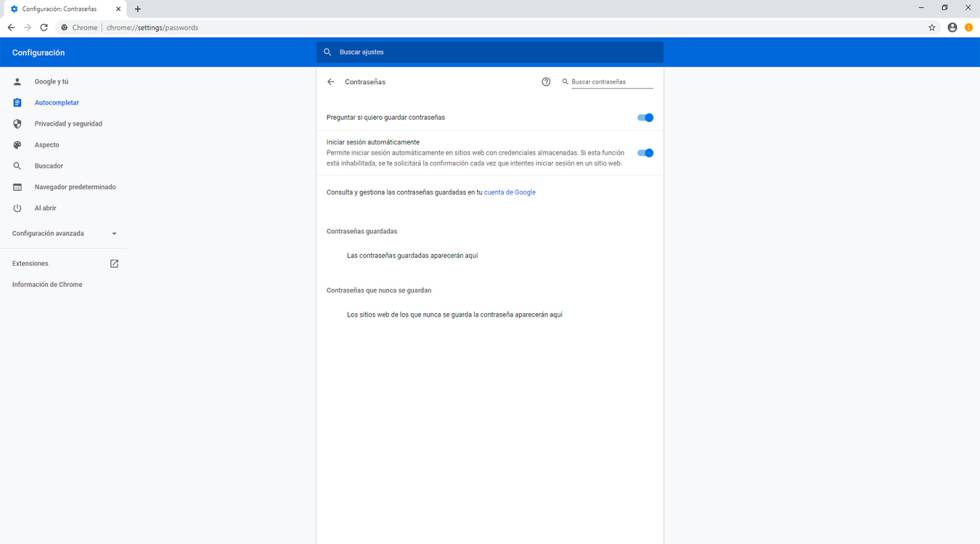Open Configuración avanzada section label
Screen dimensions: 980x544
[48, 233]
